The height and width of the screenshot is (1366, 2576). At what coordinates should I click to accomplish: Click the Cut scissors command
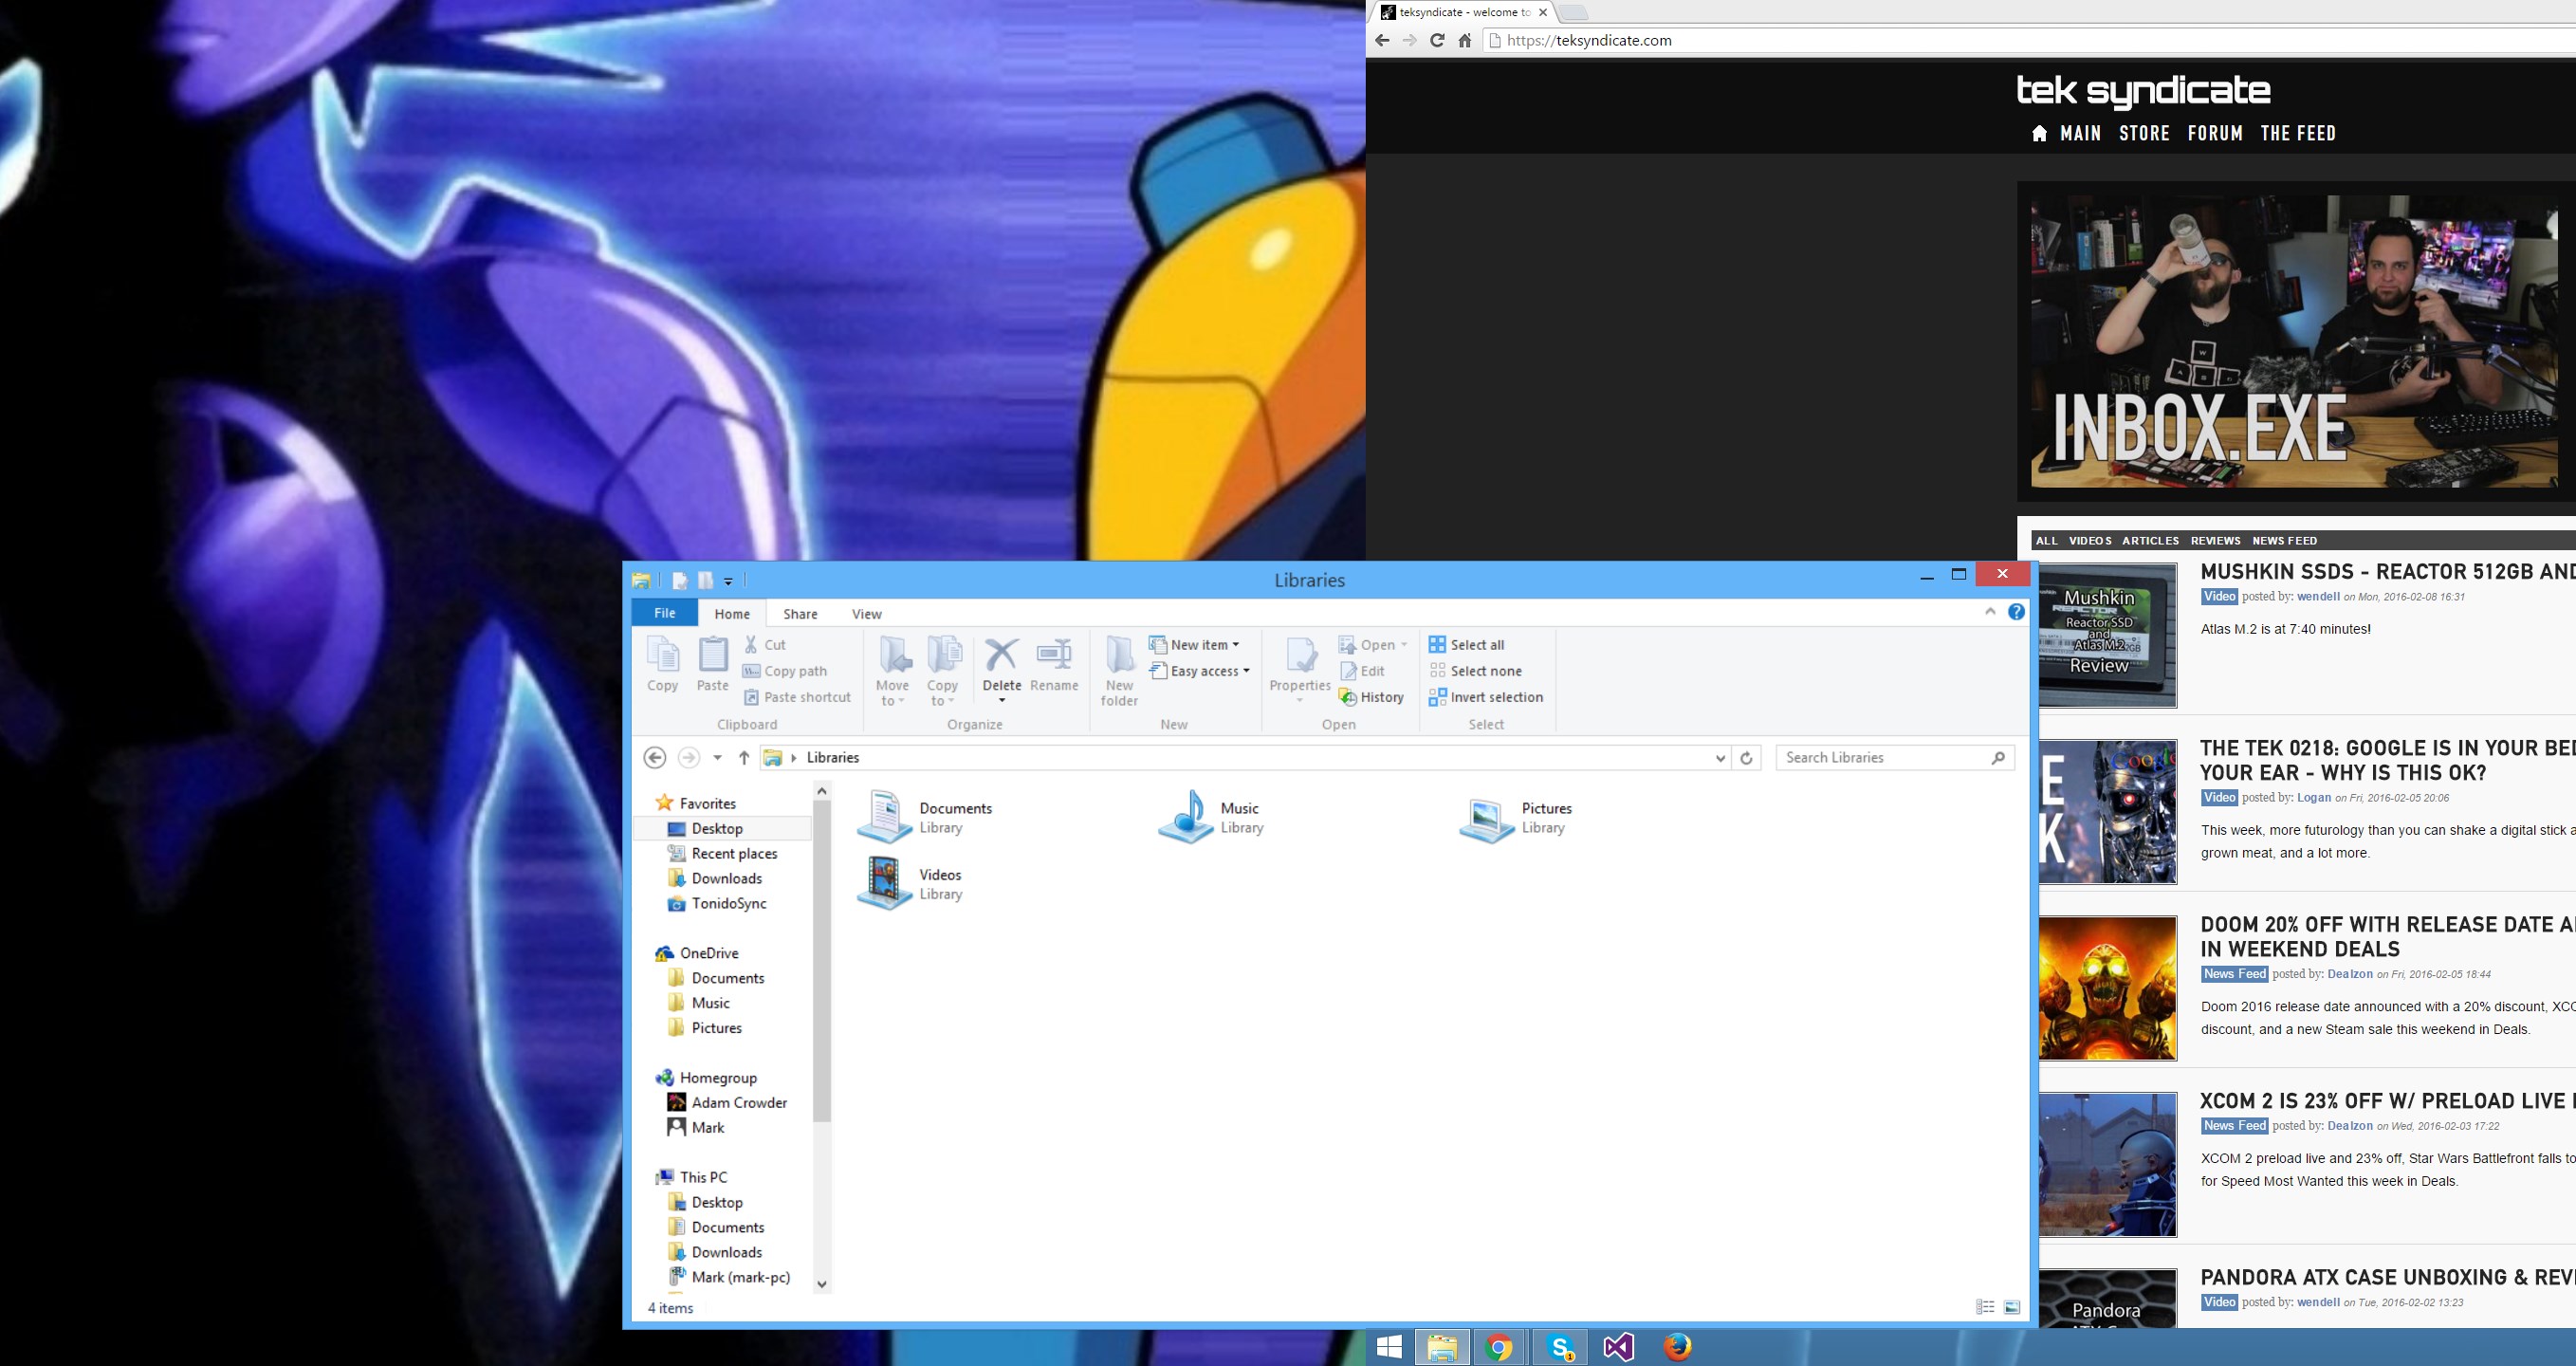tap(765, 645)
